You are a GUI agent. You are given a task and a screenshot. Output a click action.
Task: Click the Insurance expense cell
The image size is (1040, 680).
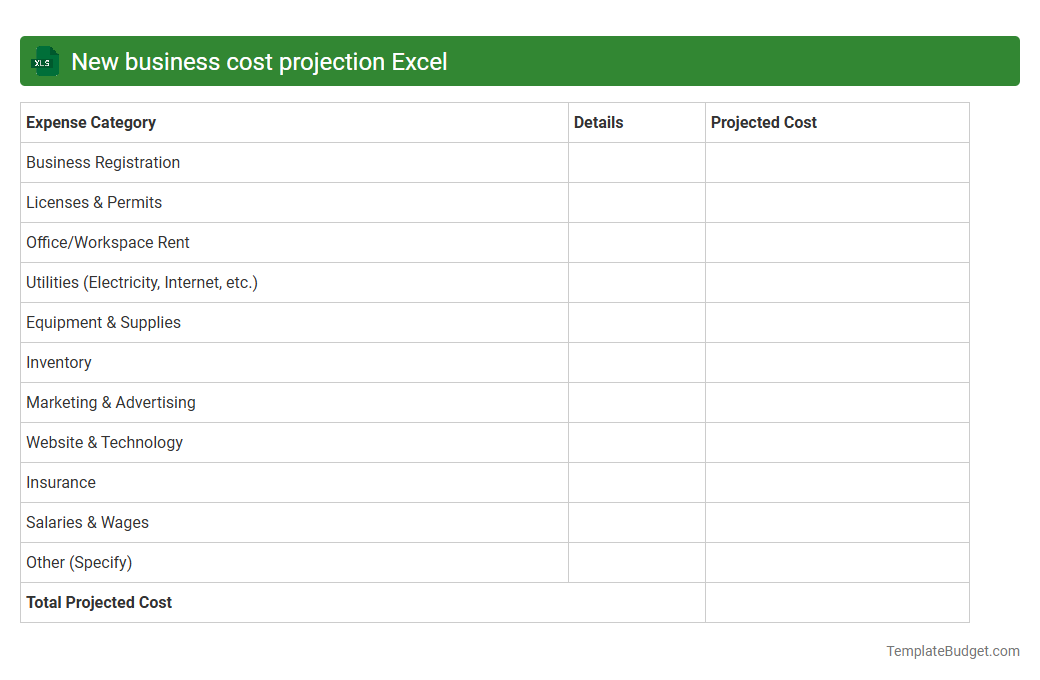(x=60, y=482)
